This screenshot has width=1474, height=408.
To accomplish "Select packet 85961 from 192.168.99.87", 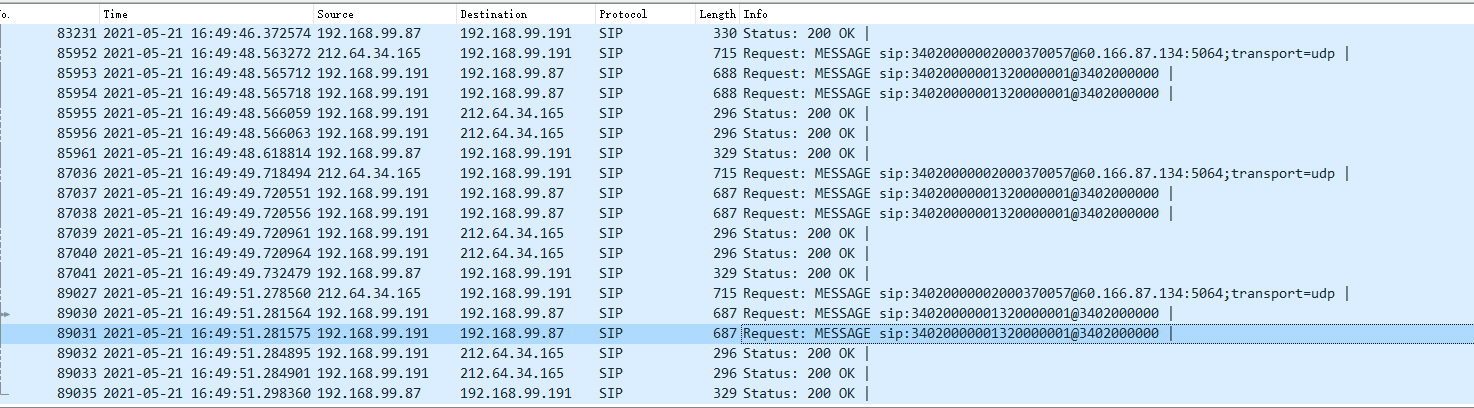I will pos(400,153).
